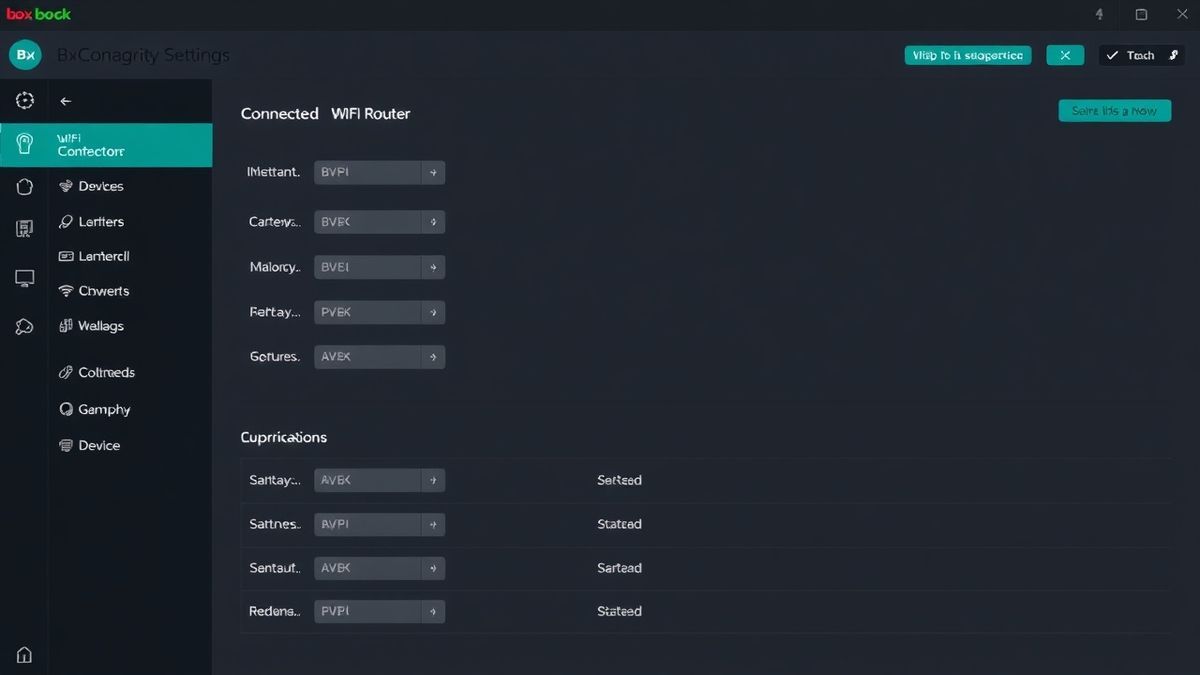Screen dimensions: 1200x675
Task: Click the Gotures label
Action: tap(274, 356)
